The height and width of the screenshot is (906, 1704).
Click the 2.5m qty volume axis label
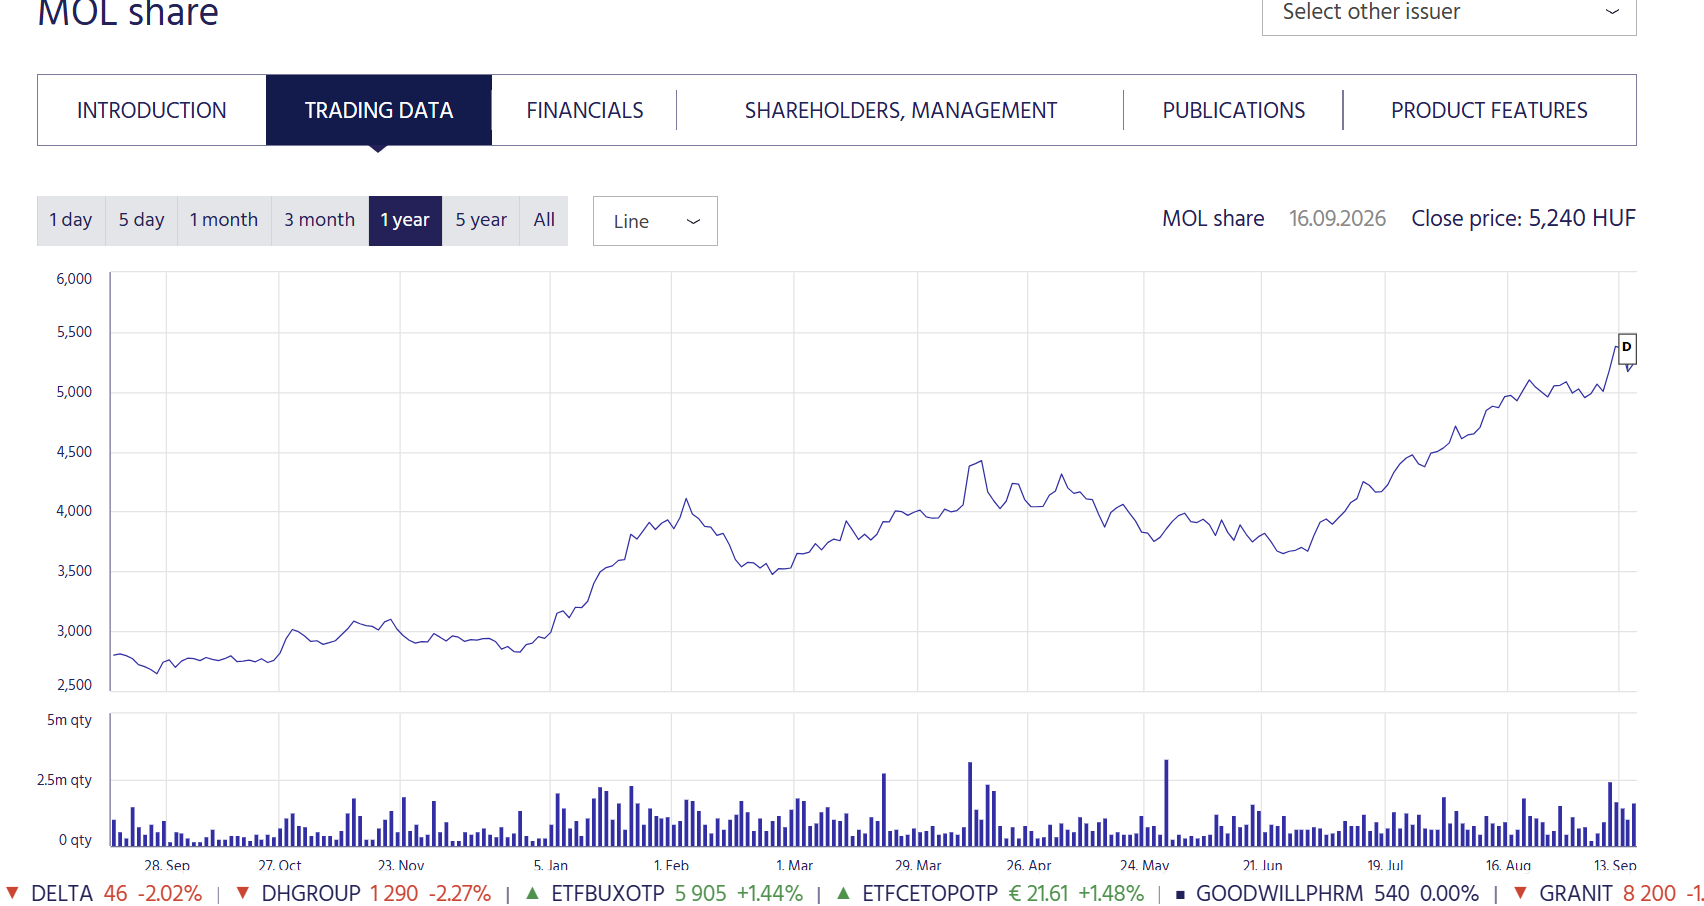[64, 780]
